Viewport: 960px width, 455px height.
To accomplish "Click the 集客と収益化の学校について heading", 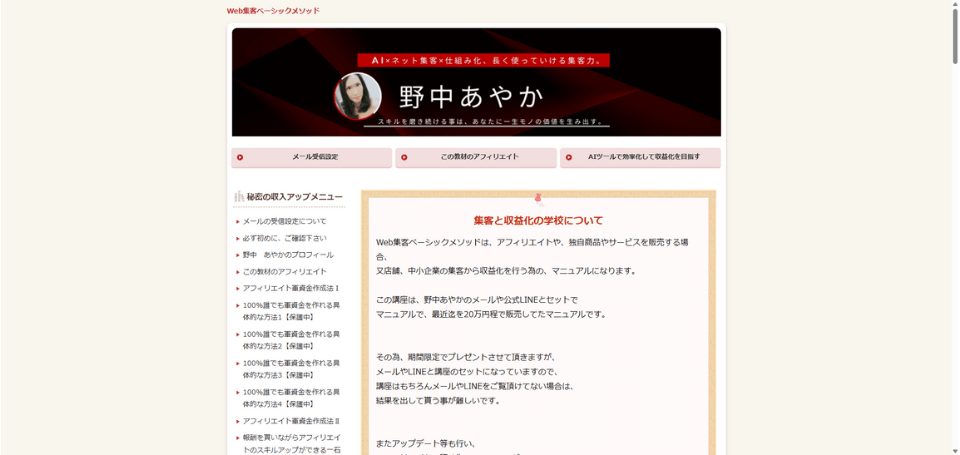I will tap(538, 220).
